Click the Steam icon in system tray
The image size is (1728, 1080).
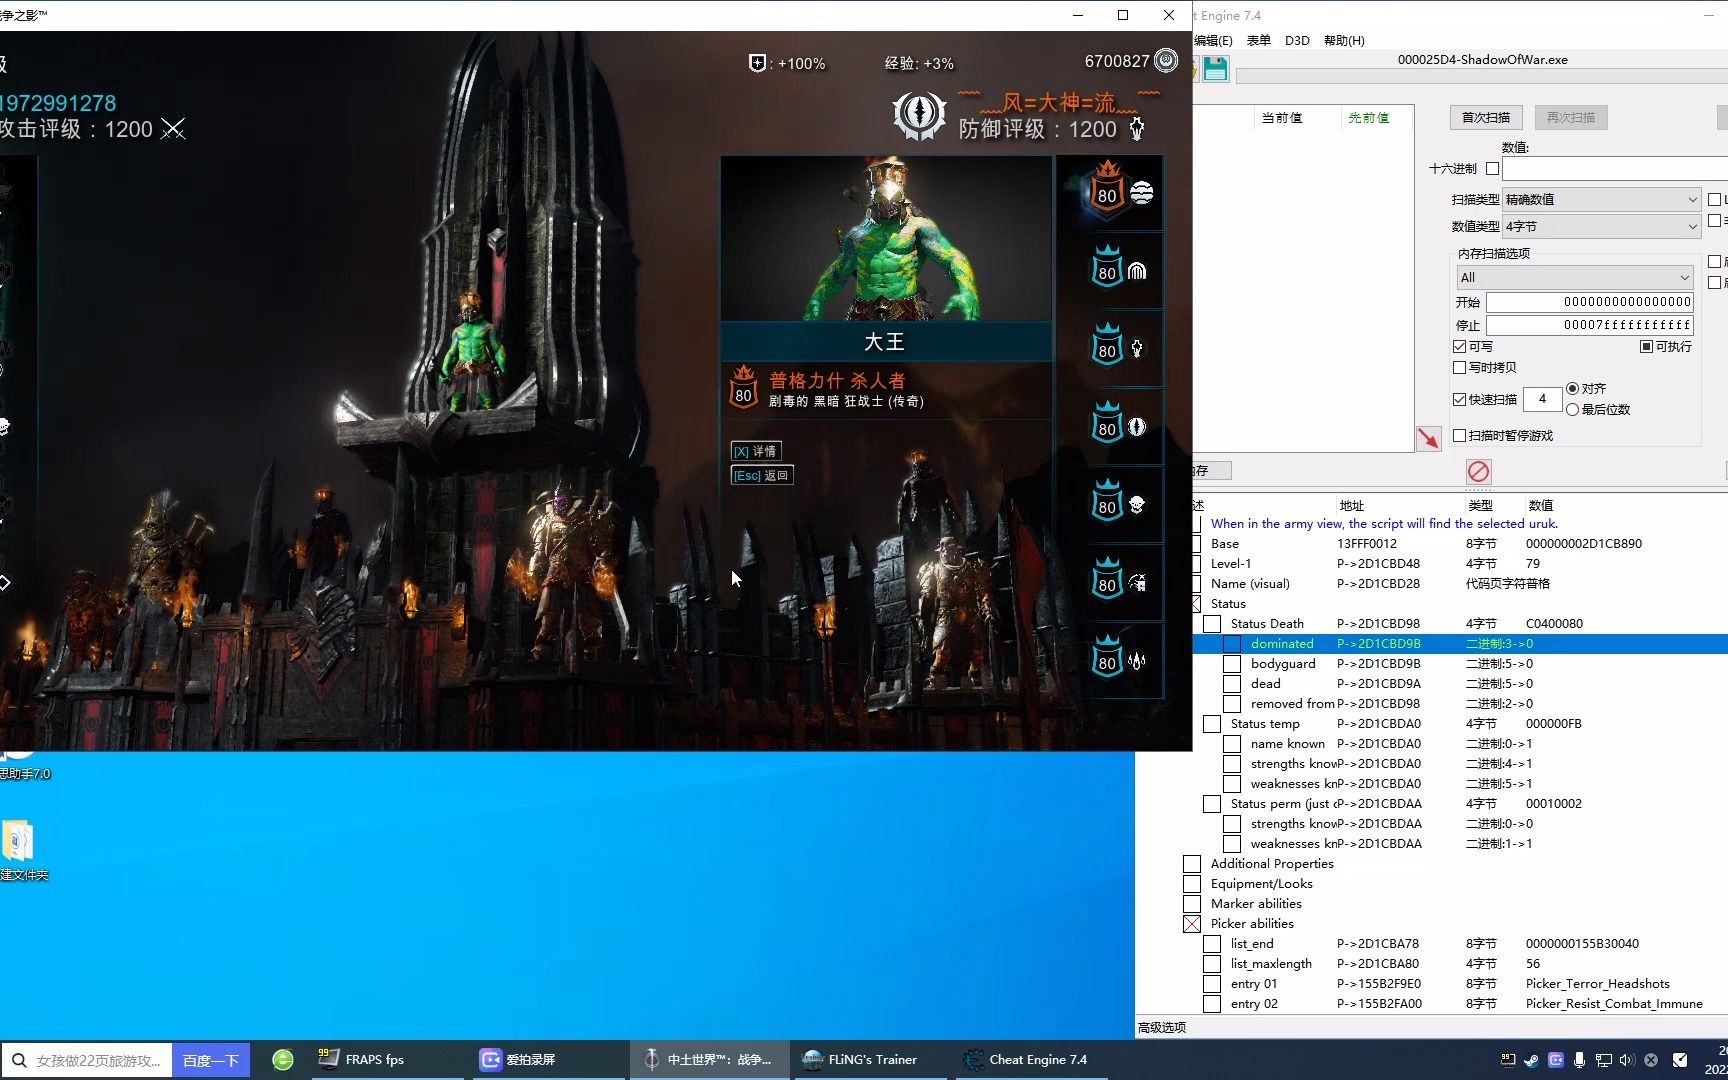point(1531,1060)
